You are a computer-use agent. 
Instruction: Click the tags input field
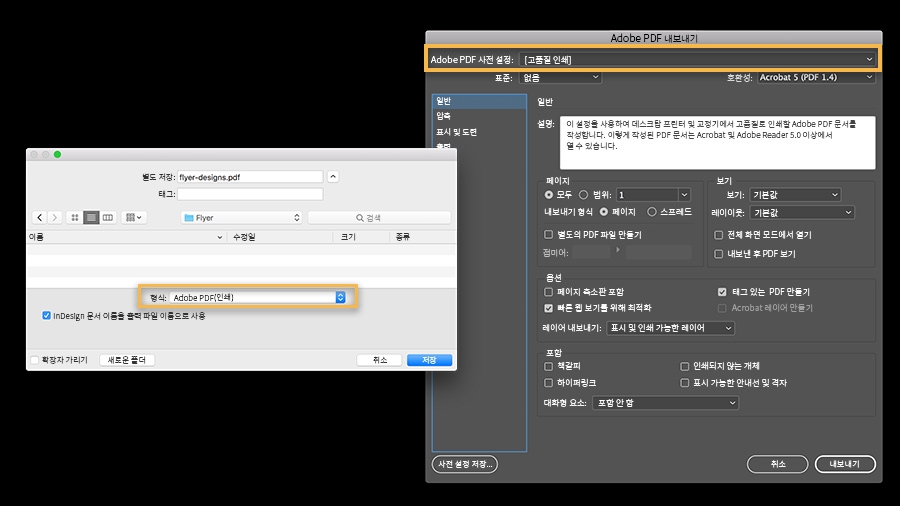pos(250,194)
